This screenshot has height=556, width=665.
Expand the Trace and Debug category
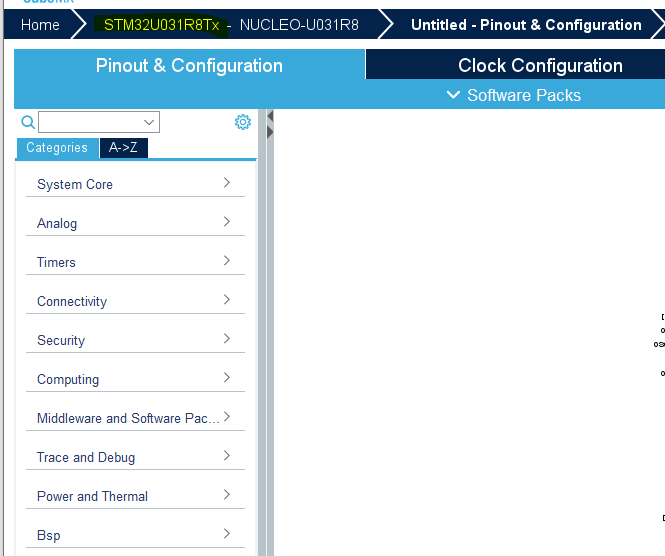135,458
